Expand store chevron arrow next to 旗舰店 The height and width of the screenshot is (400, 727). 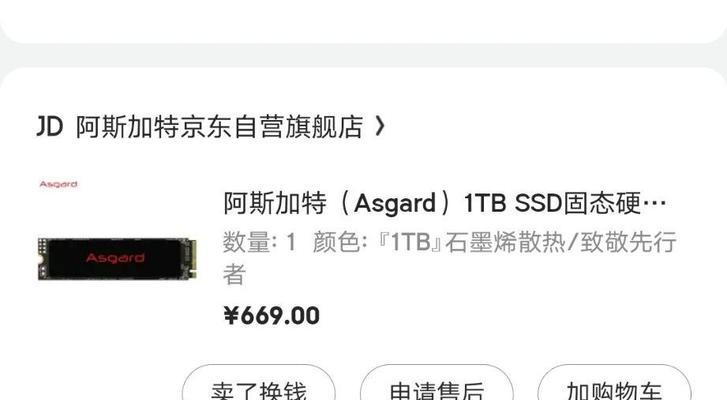tap(380, 126)
